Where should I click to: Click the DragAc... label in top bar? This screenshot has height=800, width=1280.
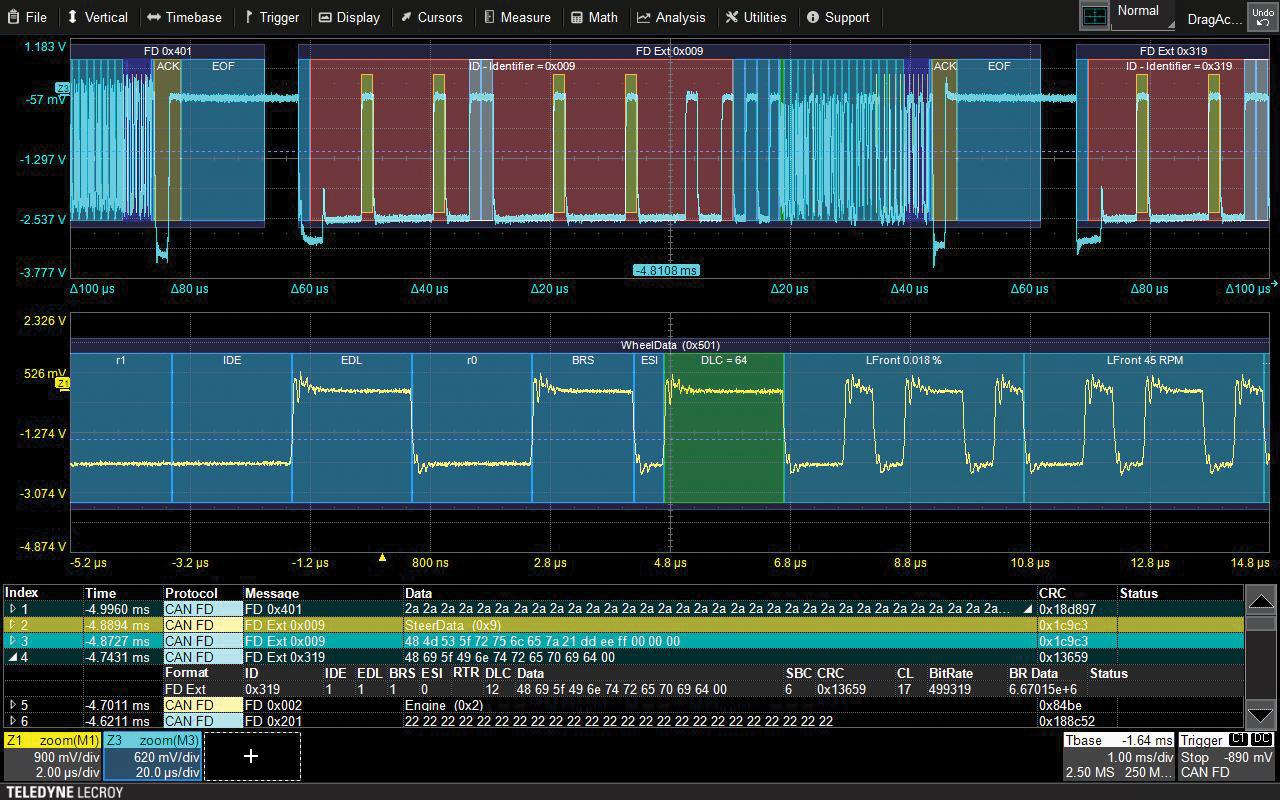tap(1214, 19)
